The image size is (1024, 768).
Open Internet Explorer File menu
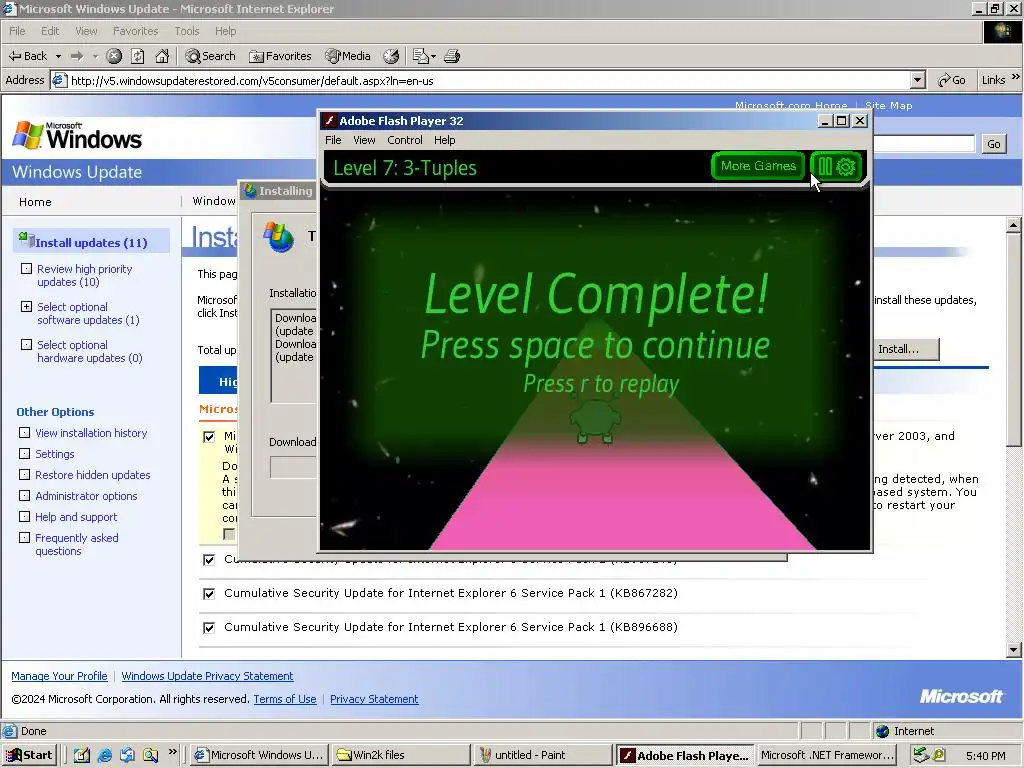click(17, 31)
